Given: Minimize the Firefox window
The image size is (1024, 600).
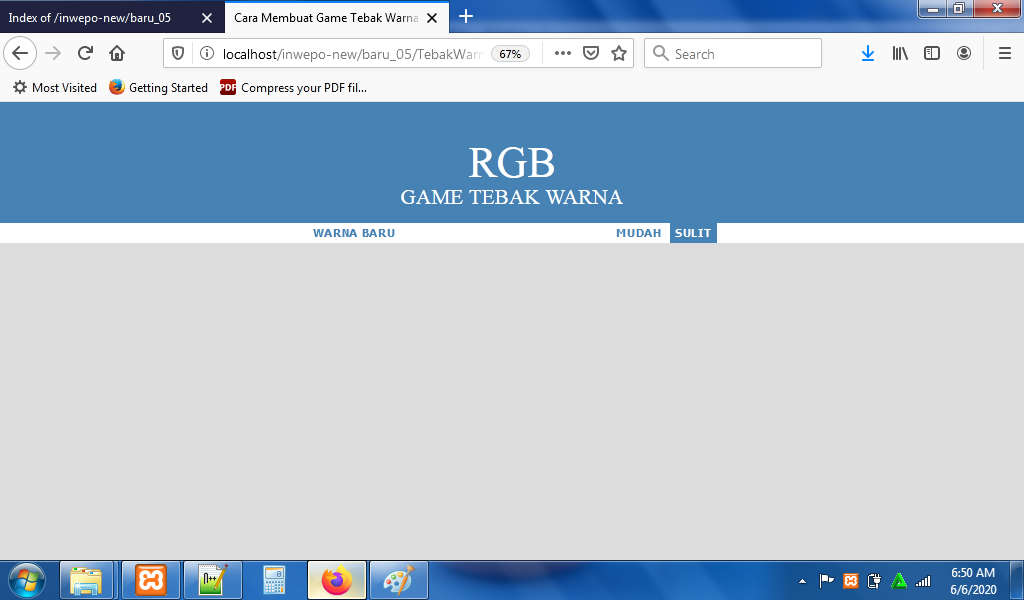Looking at the screenshot, I should pos(933,8).
